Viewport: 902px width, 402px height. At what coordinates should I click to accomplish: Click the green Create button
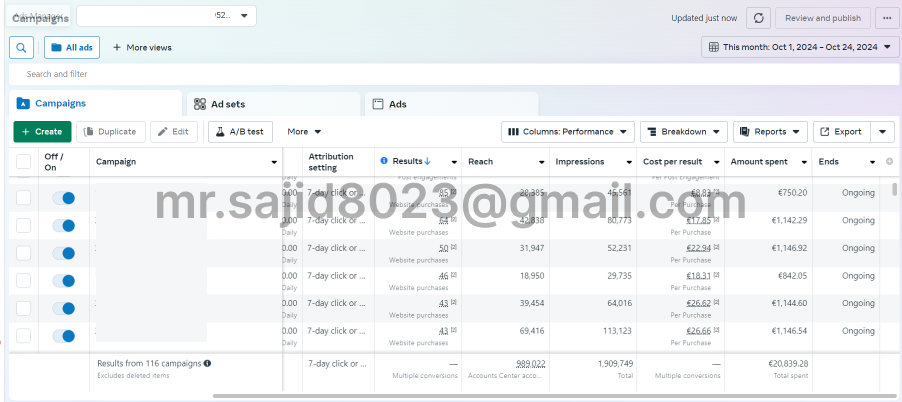click(x=42, y=131)
